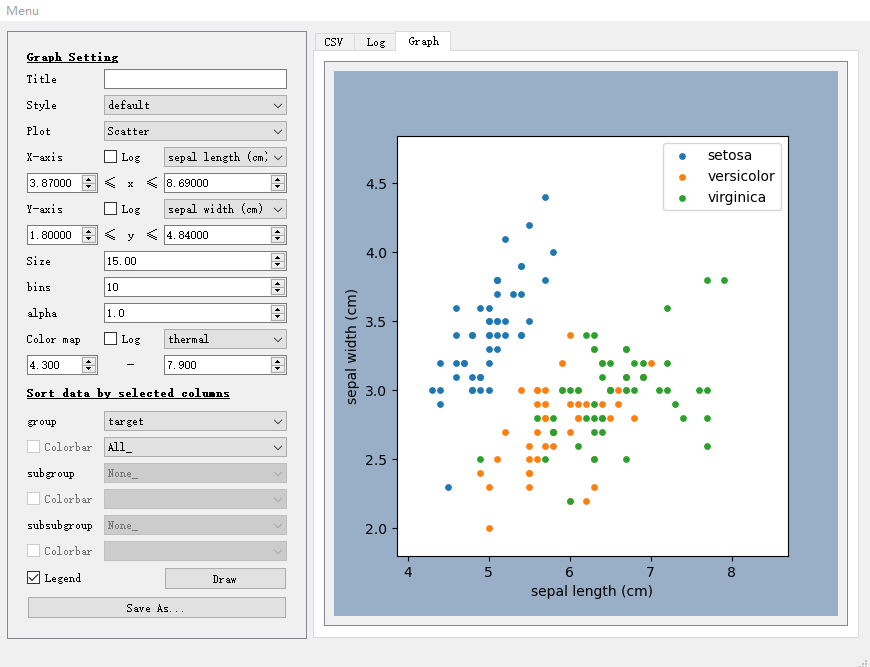Viewport: 870px width, 667px height.
Task: Click the "sepal width (cm)" y-axis label
Action: click(x=351, y=347)
